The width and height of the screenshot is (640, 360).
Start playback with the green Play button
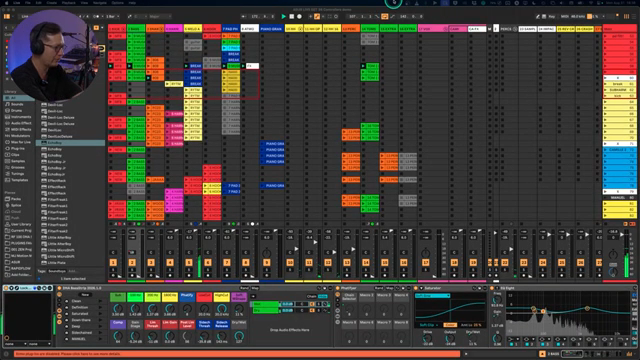(x=283, y=16)
